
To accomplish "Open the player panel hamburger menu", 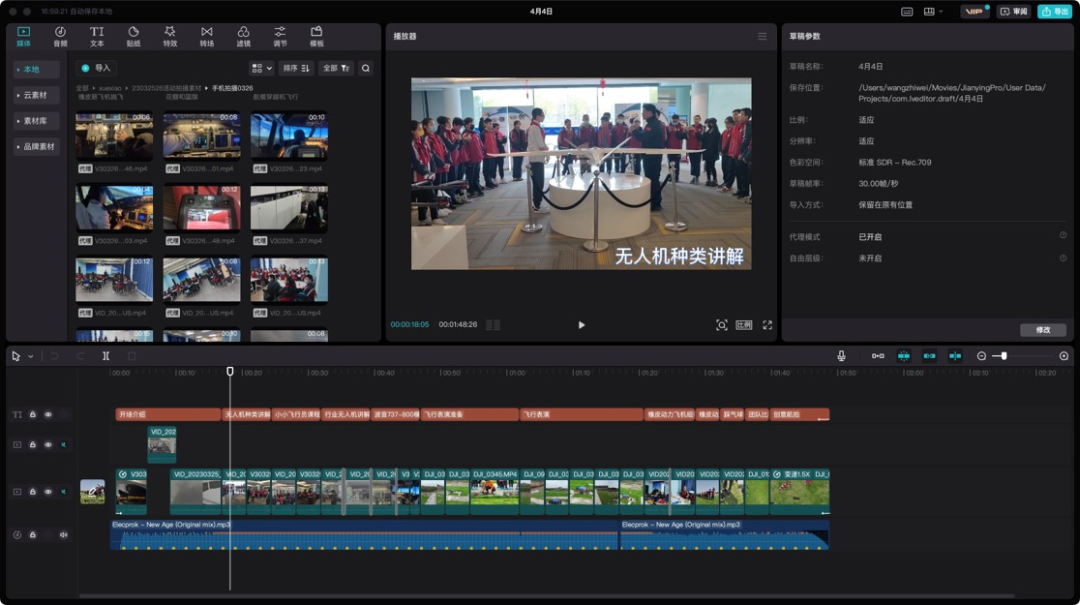I will 762,36.
